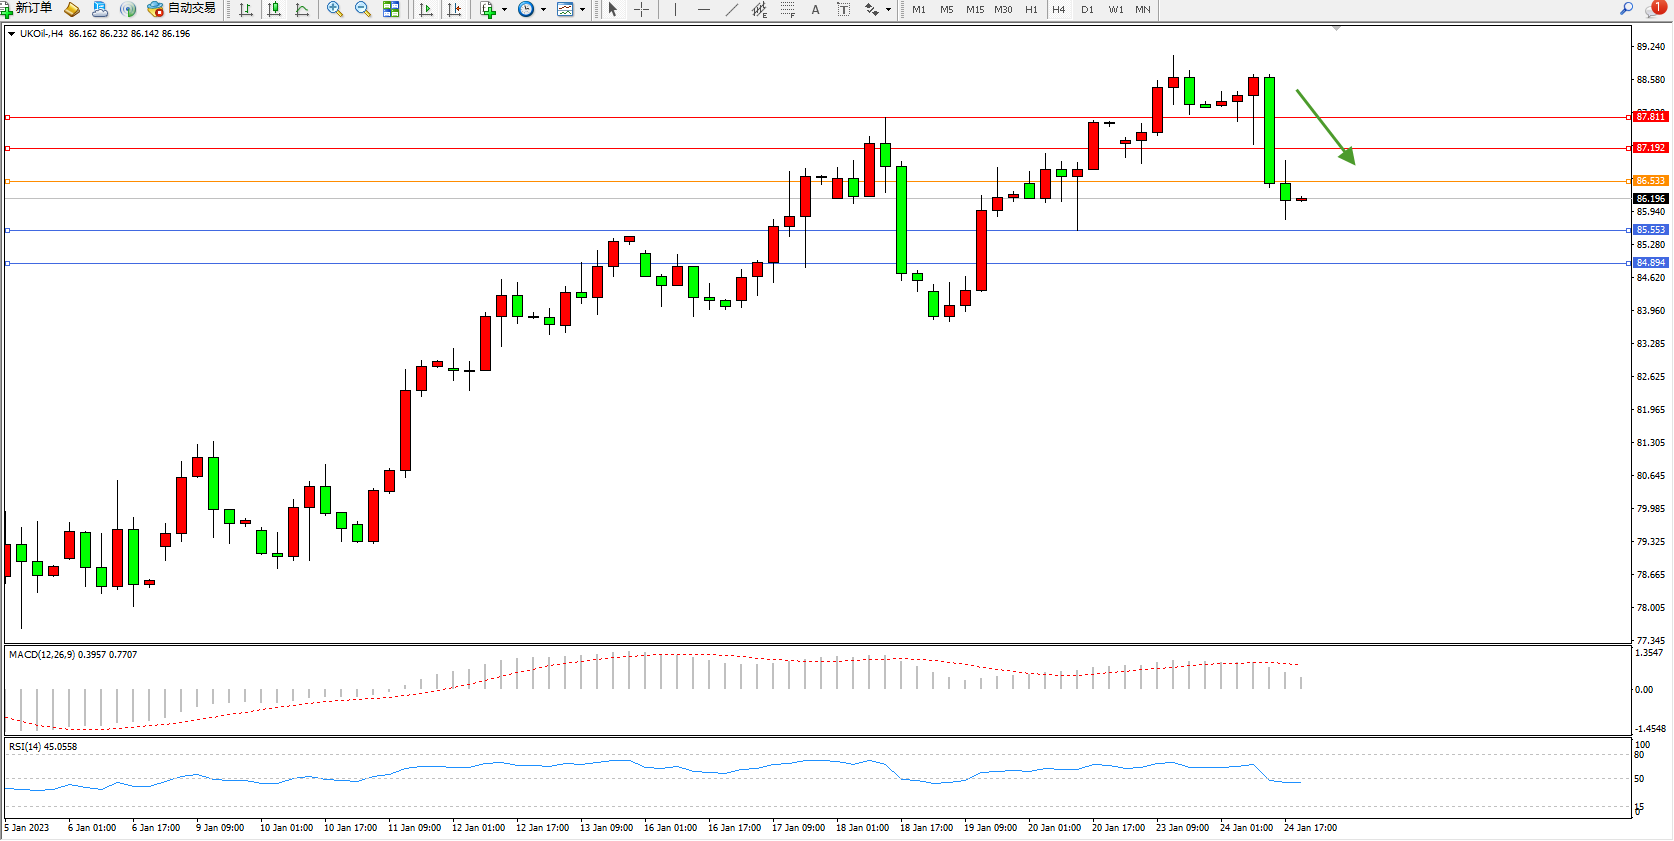This screenshot has height=841, width=1674.
Task: Switch timeframe to M15
Action: 975,10
